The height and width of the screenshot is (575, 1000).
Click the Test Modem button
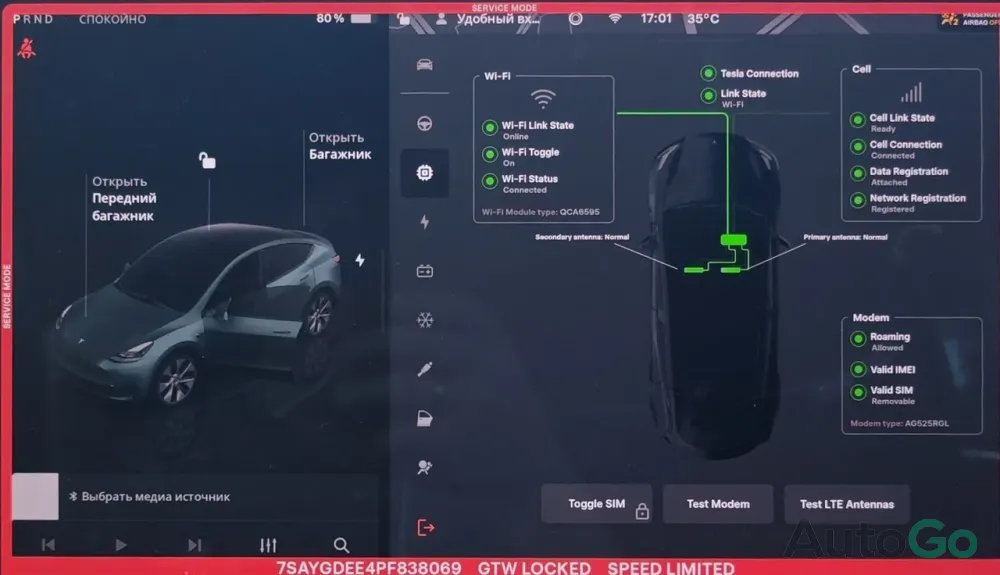[718, 504]
